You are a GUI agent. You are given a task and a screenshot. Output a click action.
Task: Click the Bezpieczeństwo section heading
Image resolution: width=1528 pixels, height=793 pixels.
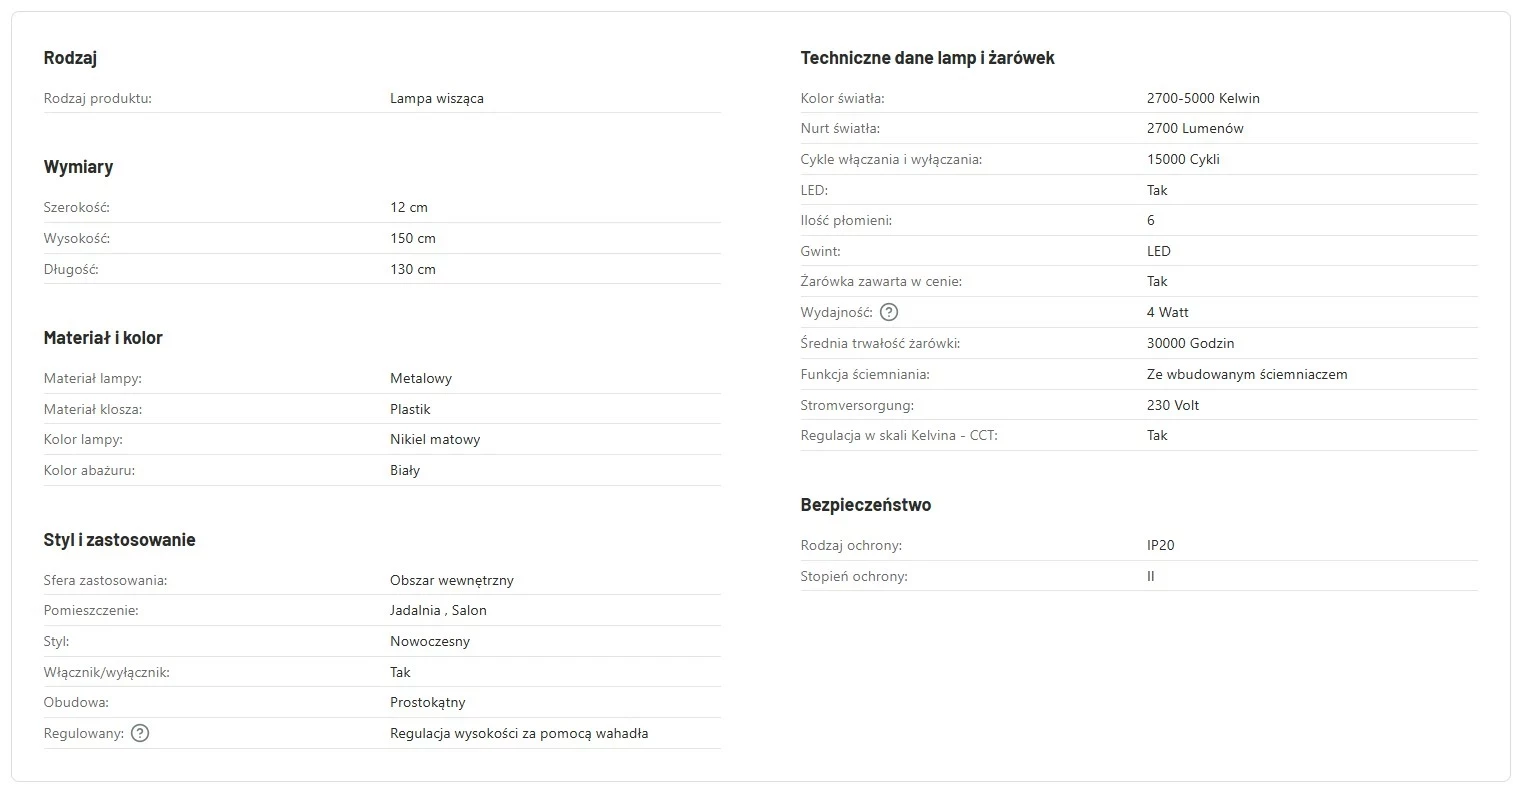pos(865,505)
